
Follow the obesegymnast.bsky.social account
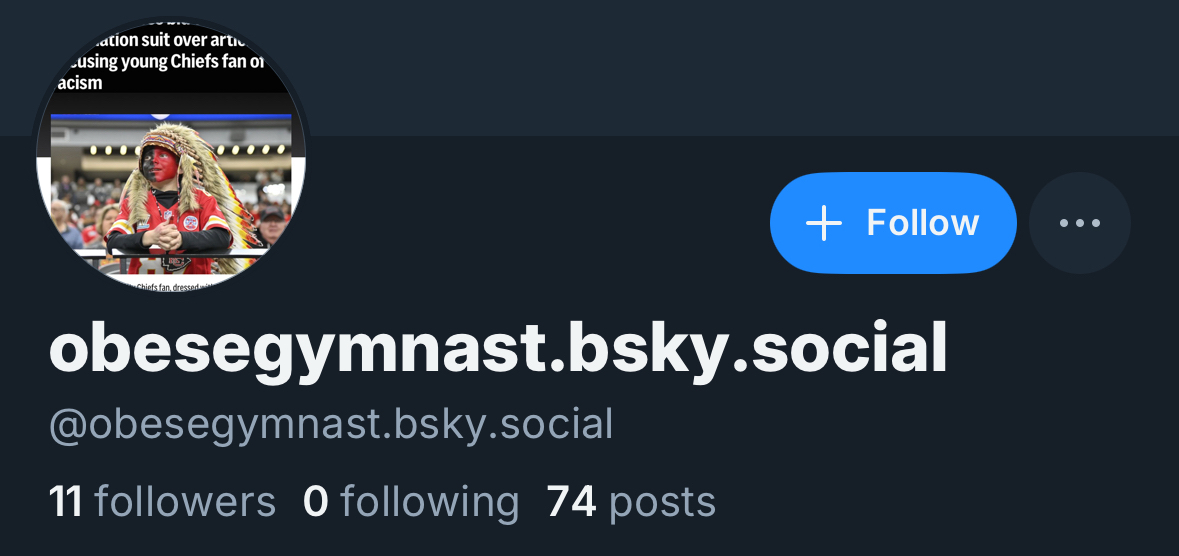pos(893,223)
